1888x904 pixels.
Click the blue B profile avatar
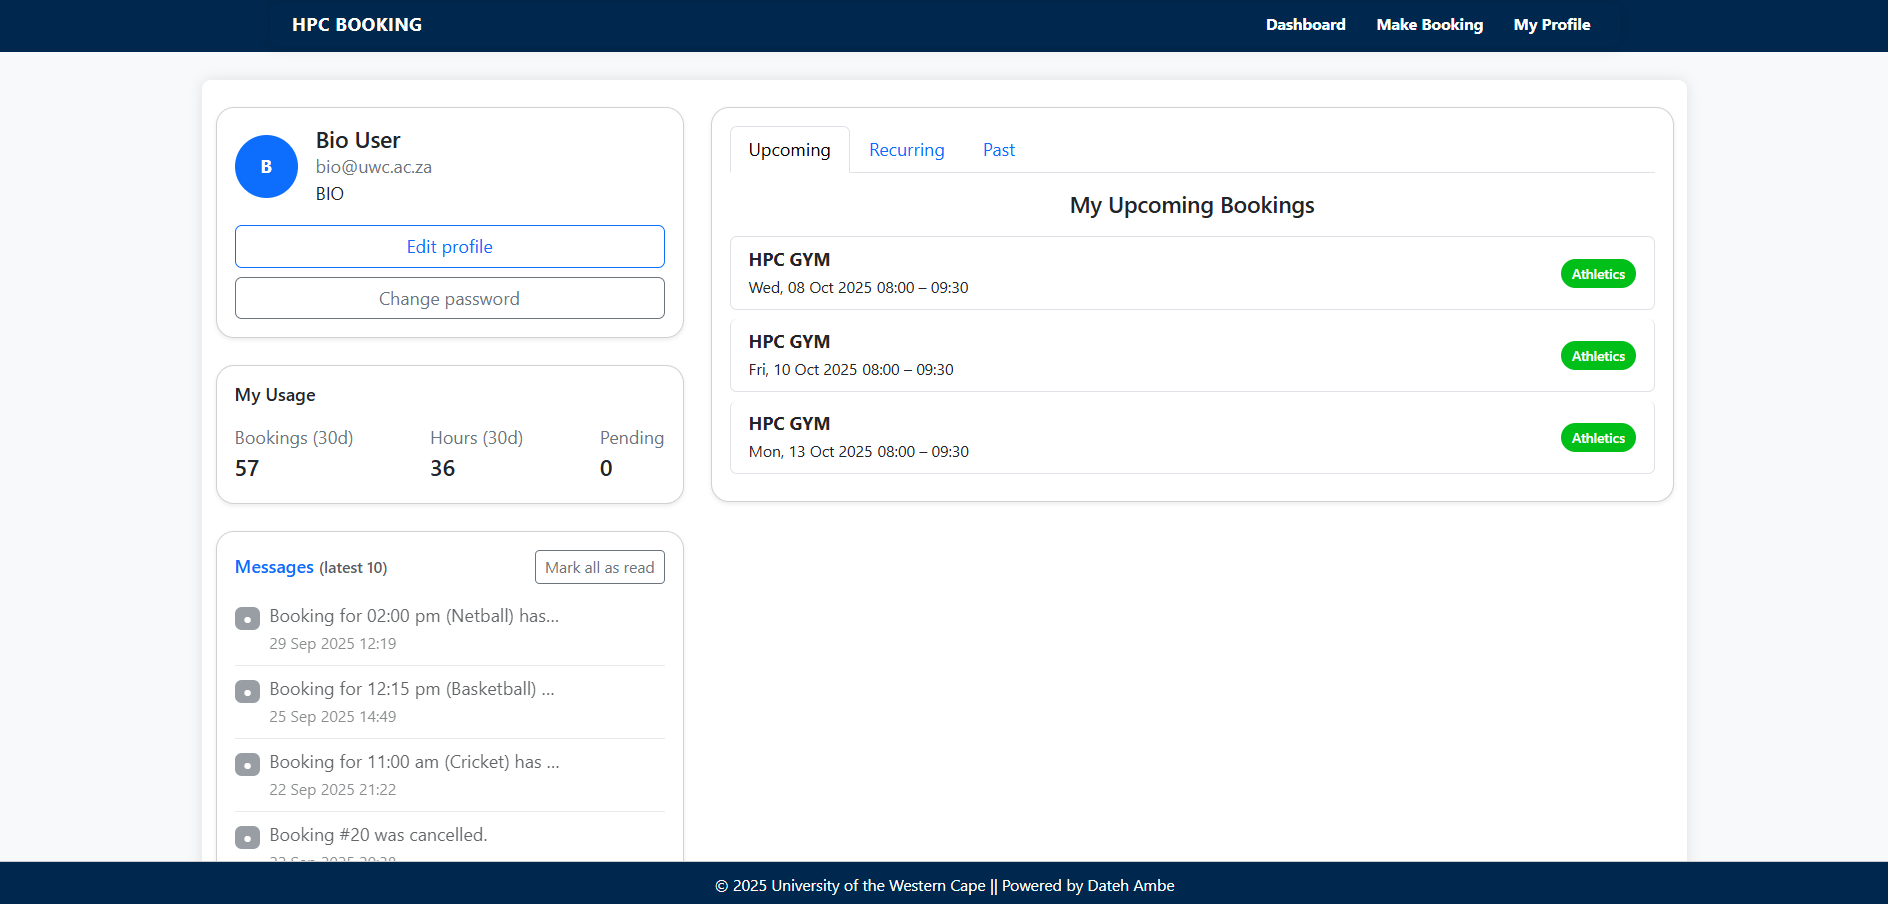266,167
